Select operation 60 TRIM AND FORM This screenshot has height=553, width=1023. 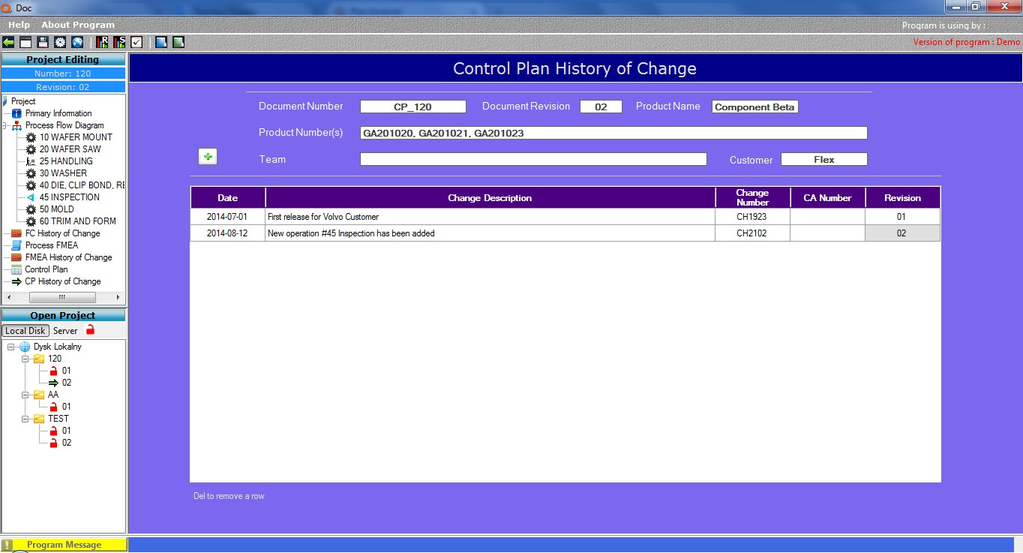[78, 221]
